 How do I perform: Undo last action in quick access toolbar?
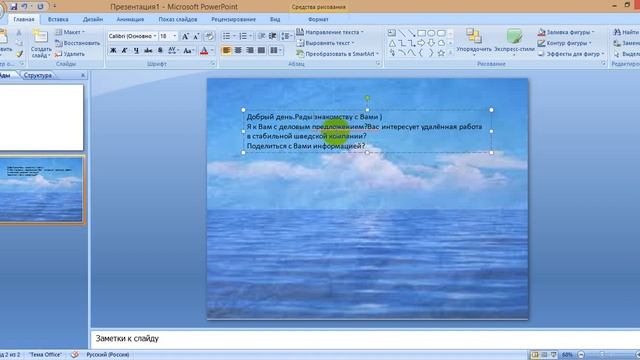coord(24,7)
